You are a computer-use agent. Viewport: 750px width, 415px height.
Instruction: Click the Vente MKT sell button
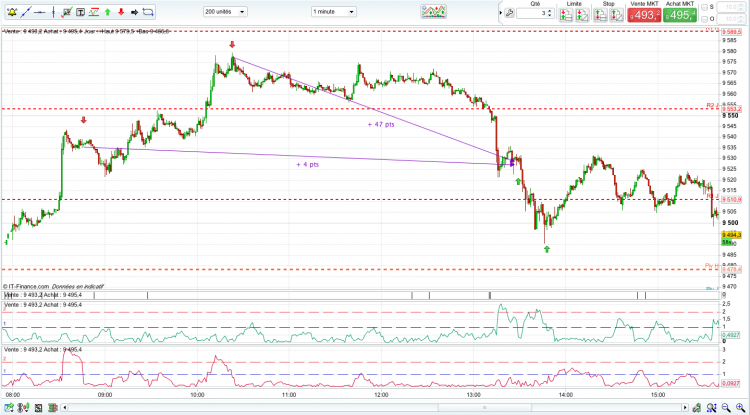point(644,15)
